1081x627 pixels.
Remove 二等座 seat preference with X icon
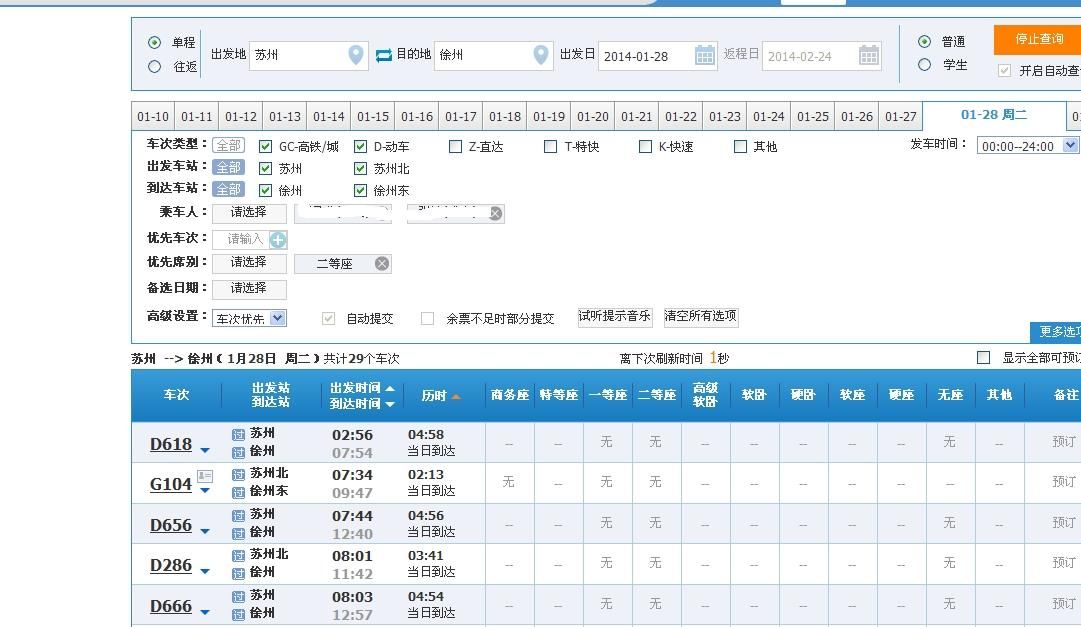(382, 263)
